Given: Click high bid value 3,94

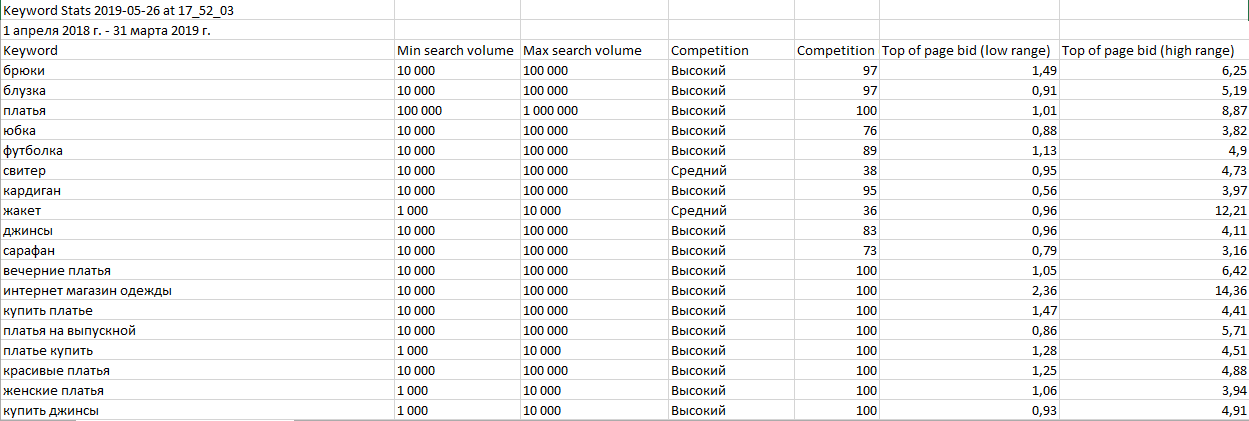Looking at the screenshot, I should [1154, 390].
